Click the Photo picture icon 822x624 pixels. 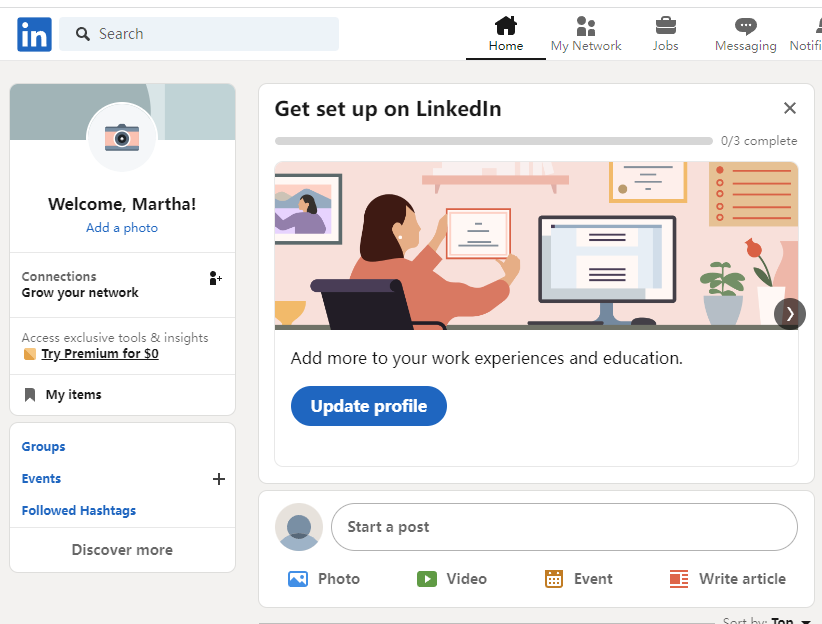[298, 579]
